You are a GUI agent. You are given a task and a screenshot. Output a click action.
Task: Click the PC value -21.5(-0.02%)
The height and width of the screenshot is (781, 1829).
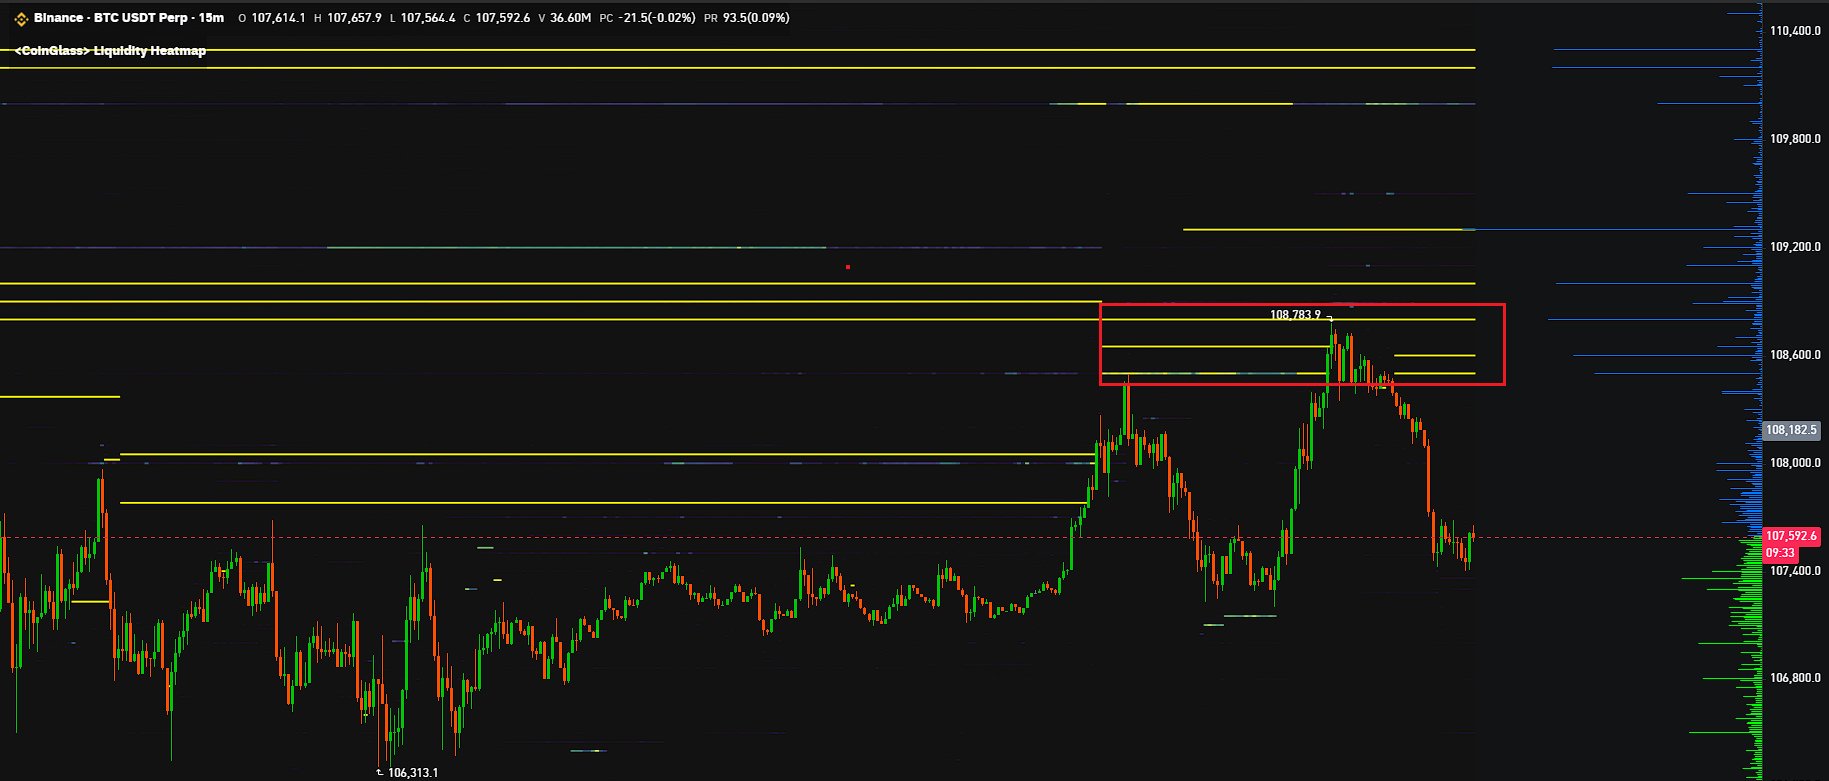(657, 18)
